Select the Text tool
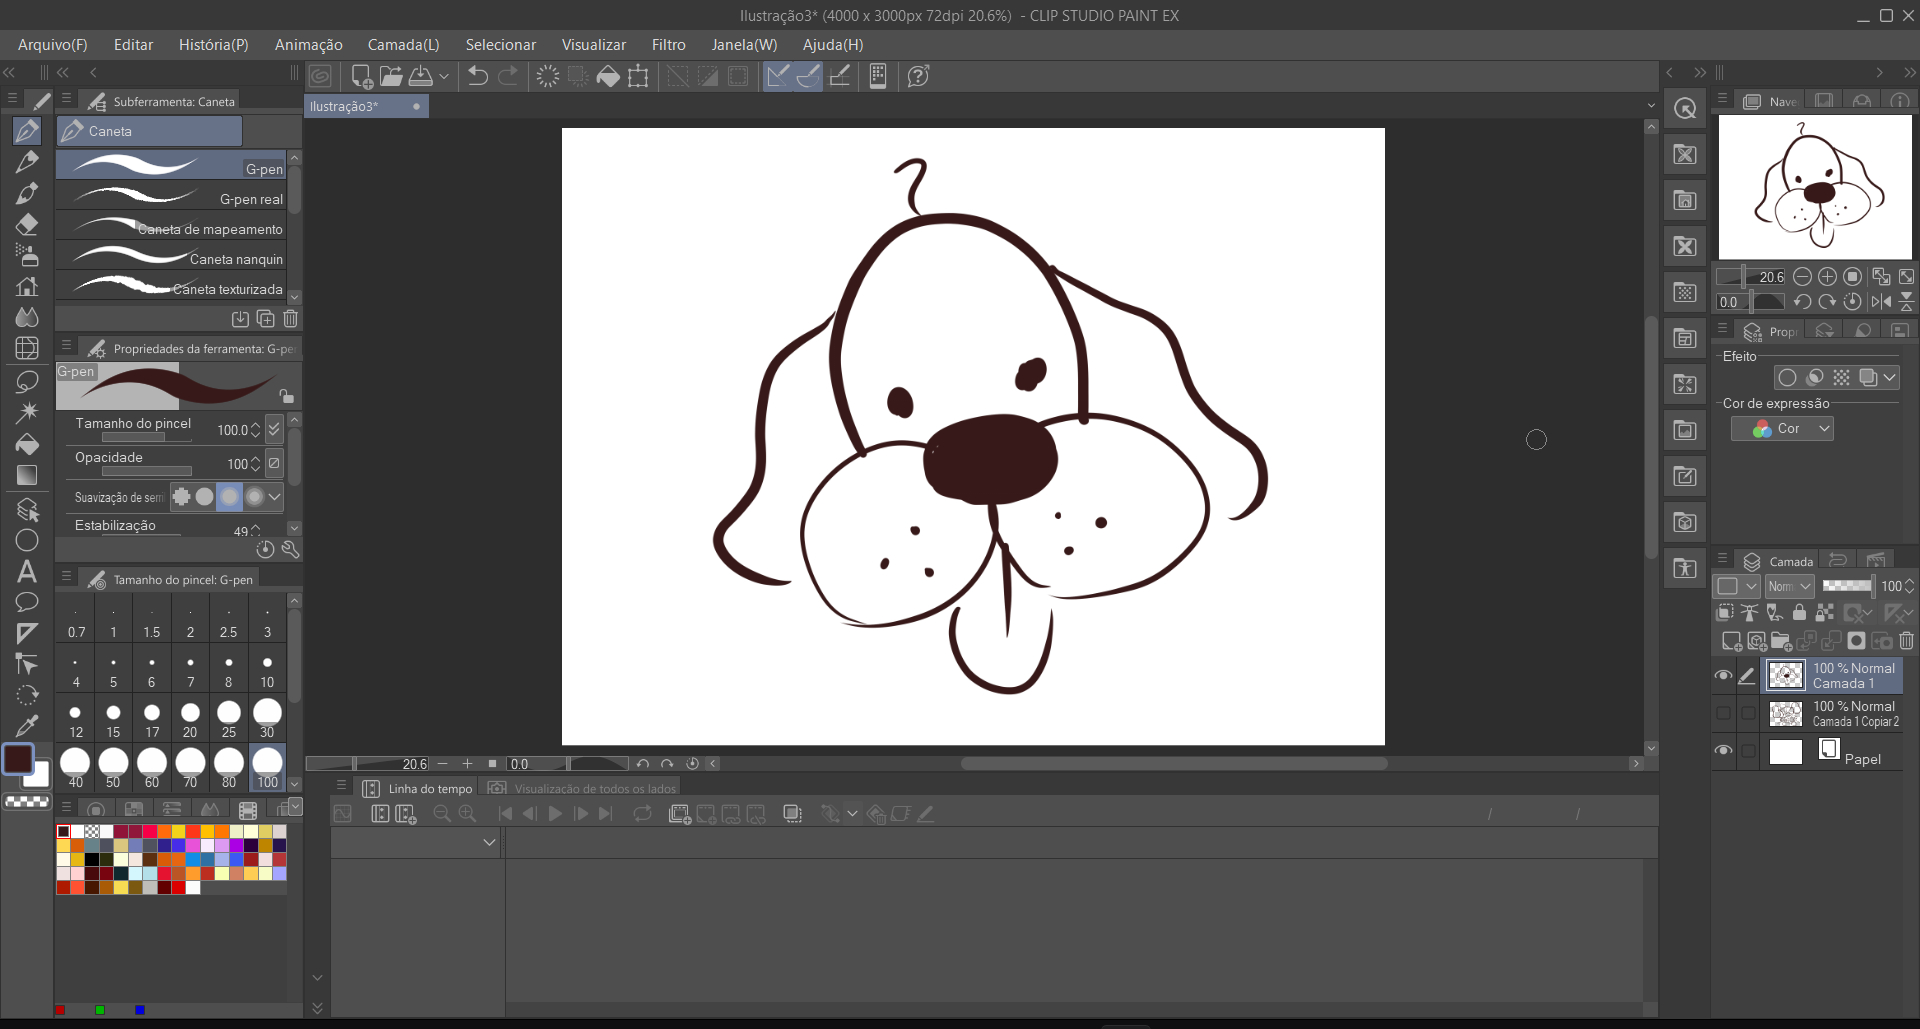1920x1029 pixels. pyautogui.click(x=27, y=572)
